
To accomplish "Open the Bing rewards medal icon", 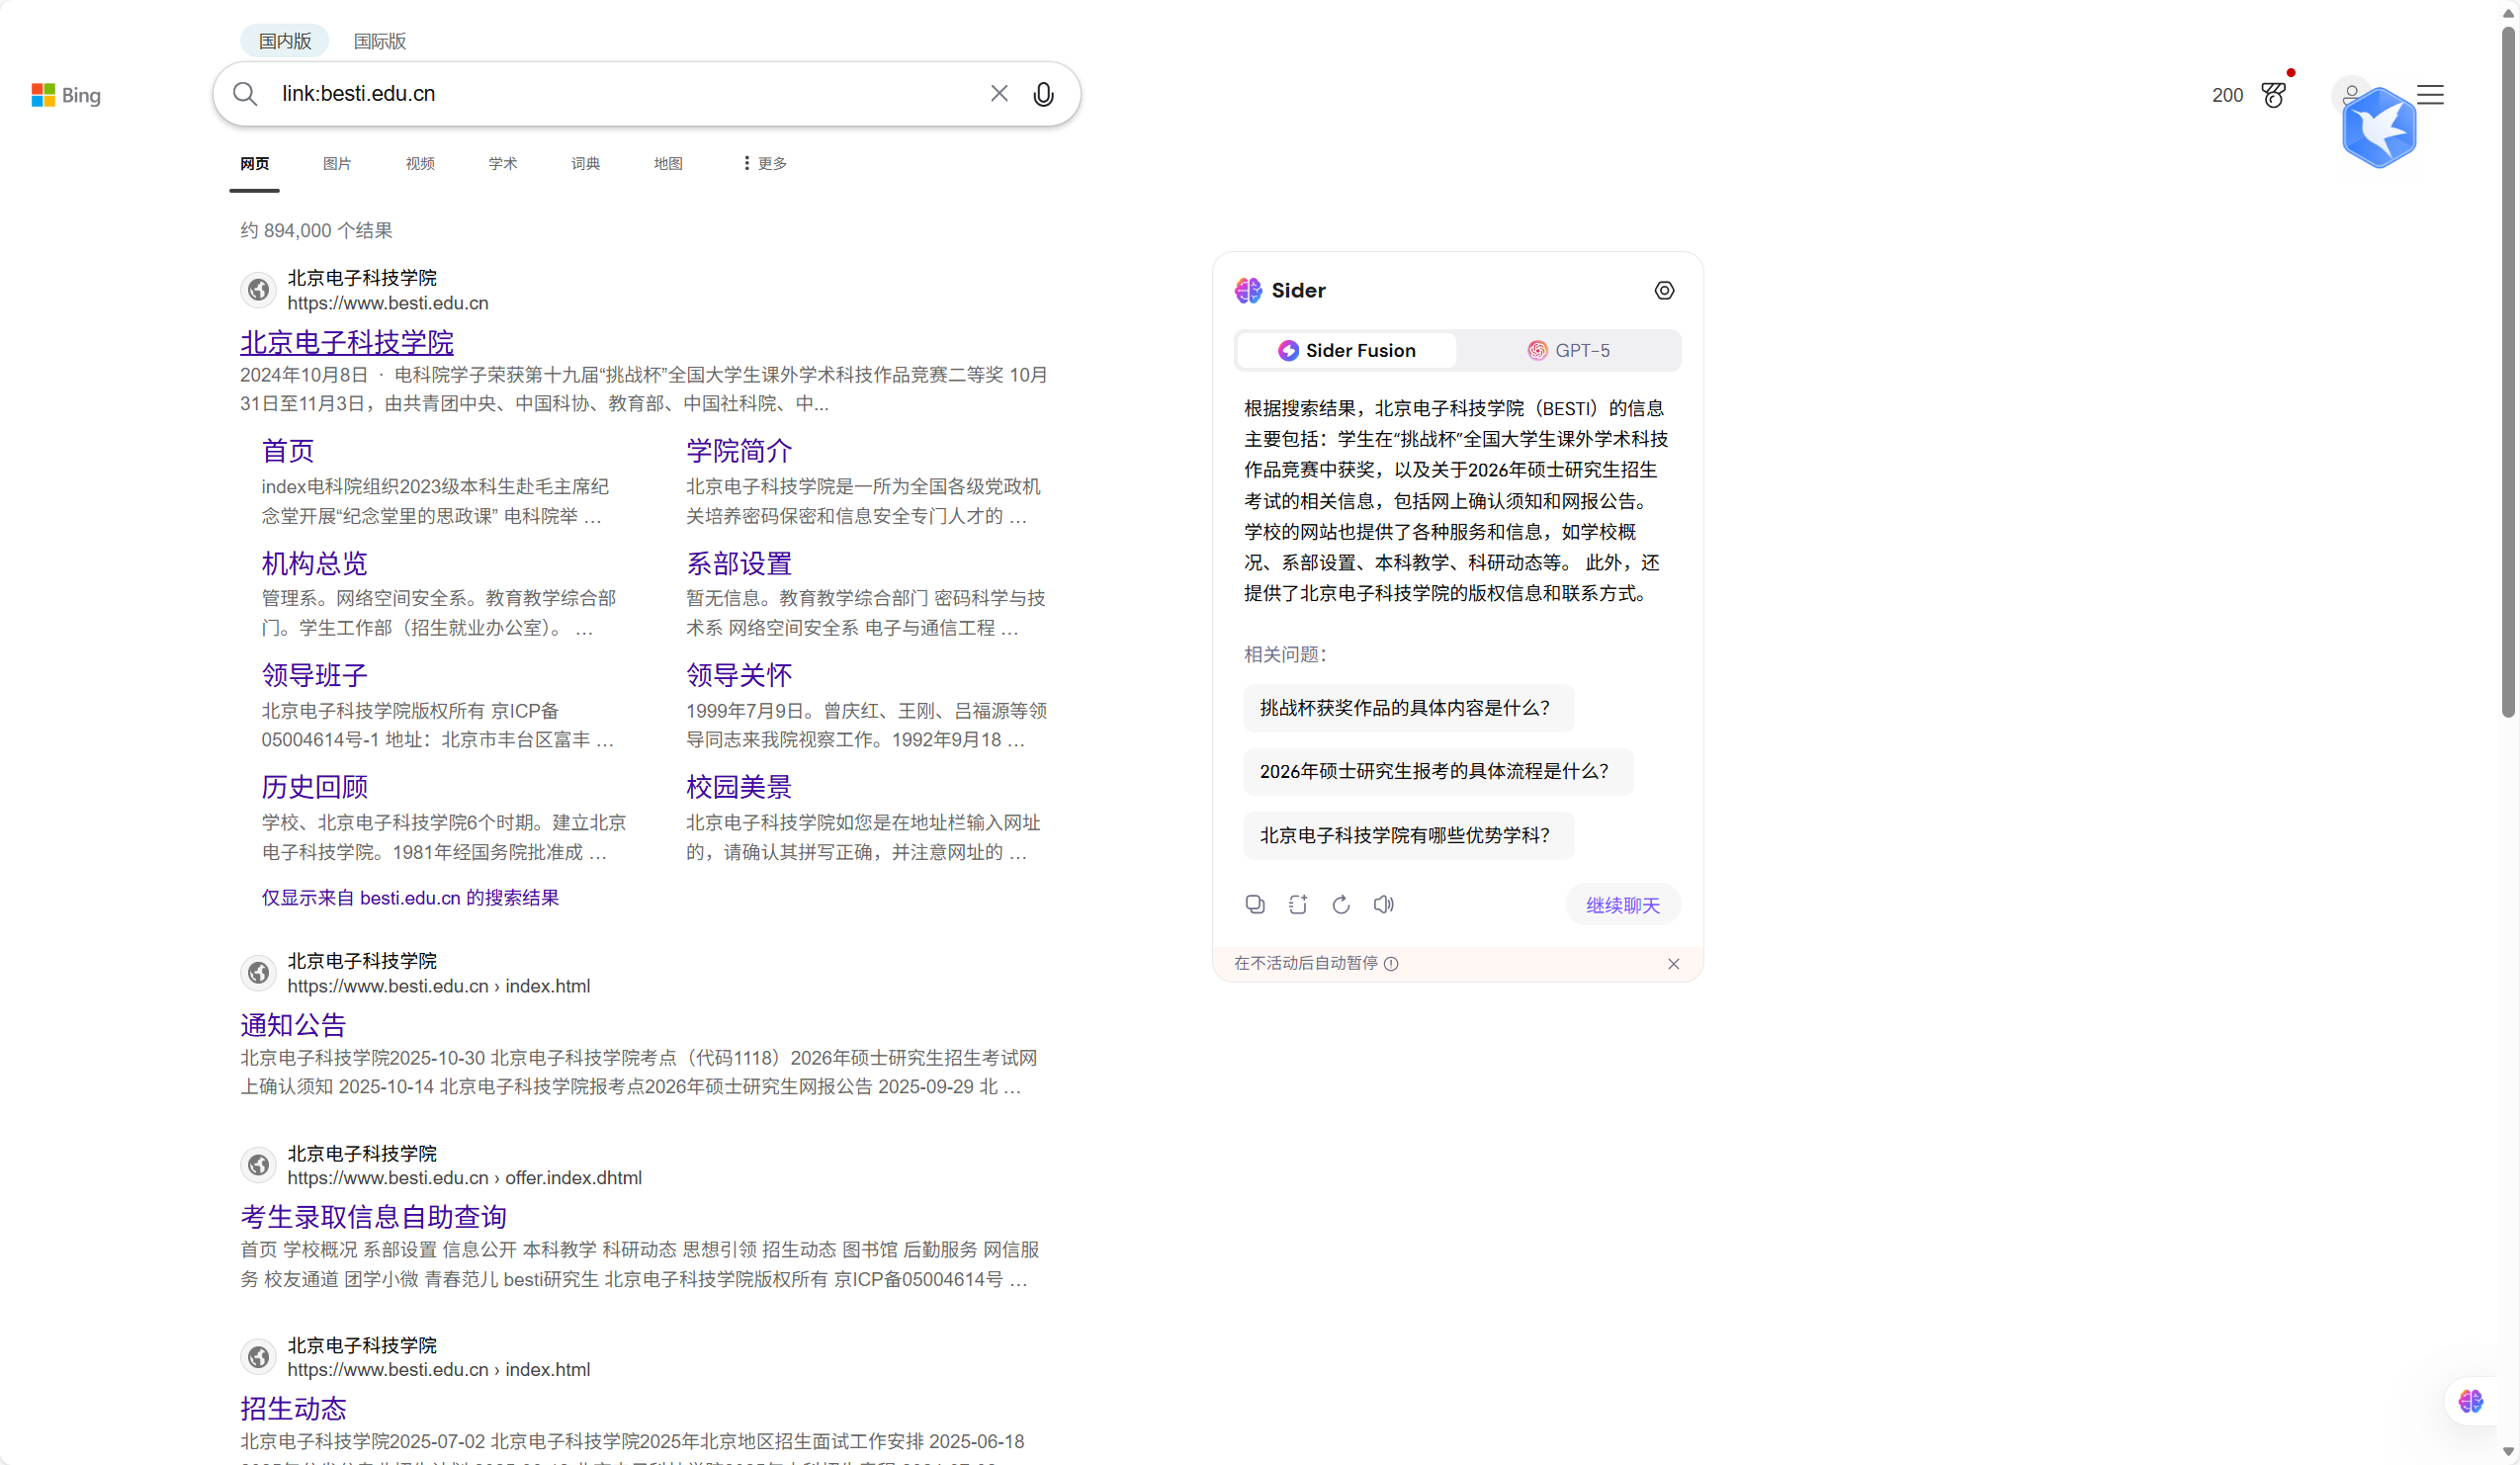I will (2273, 95).
